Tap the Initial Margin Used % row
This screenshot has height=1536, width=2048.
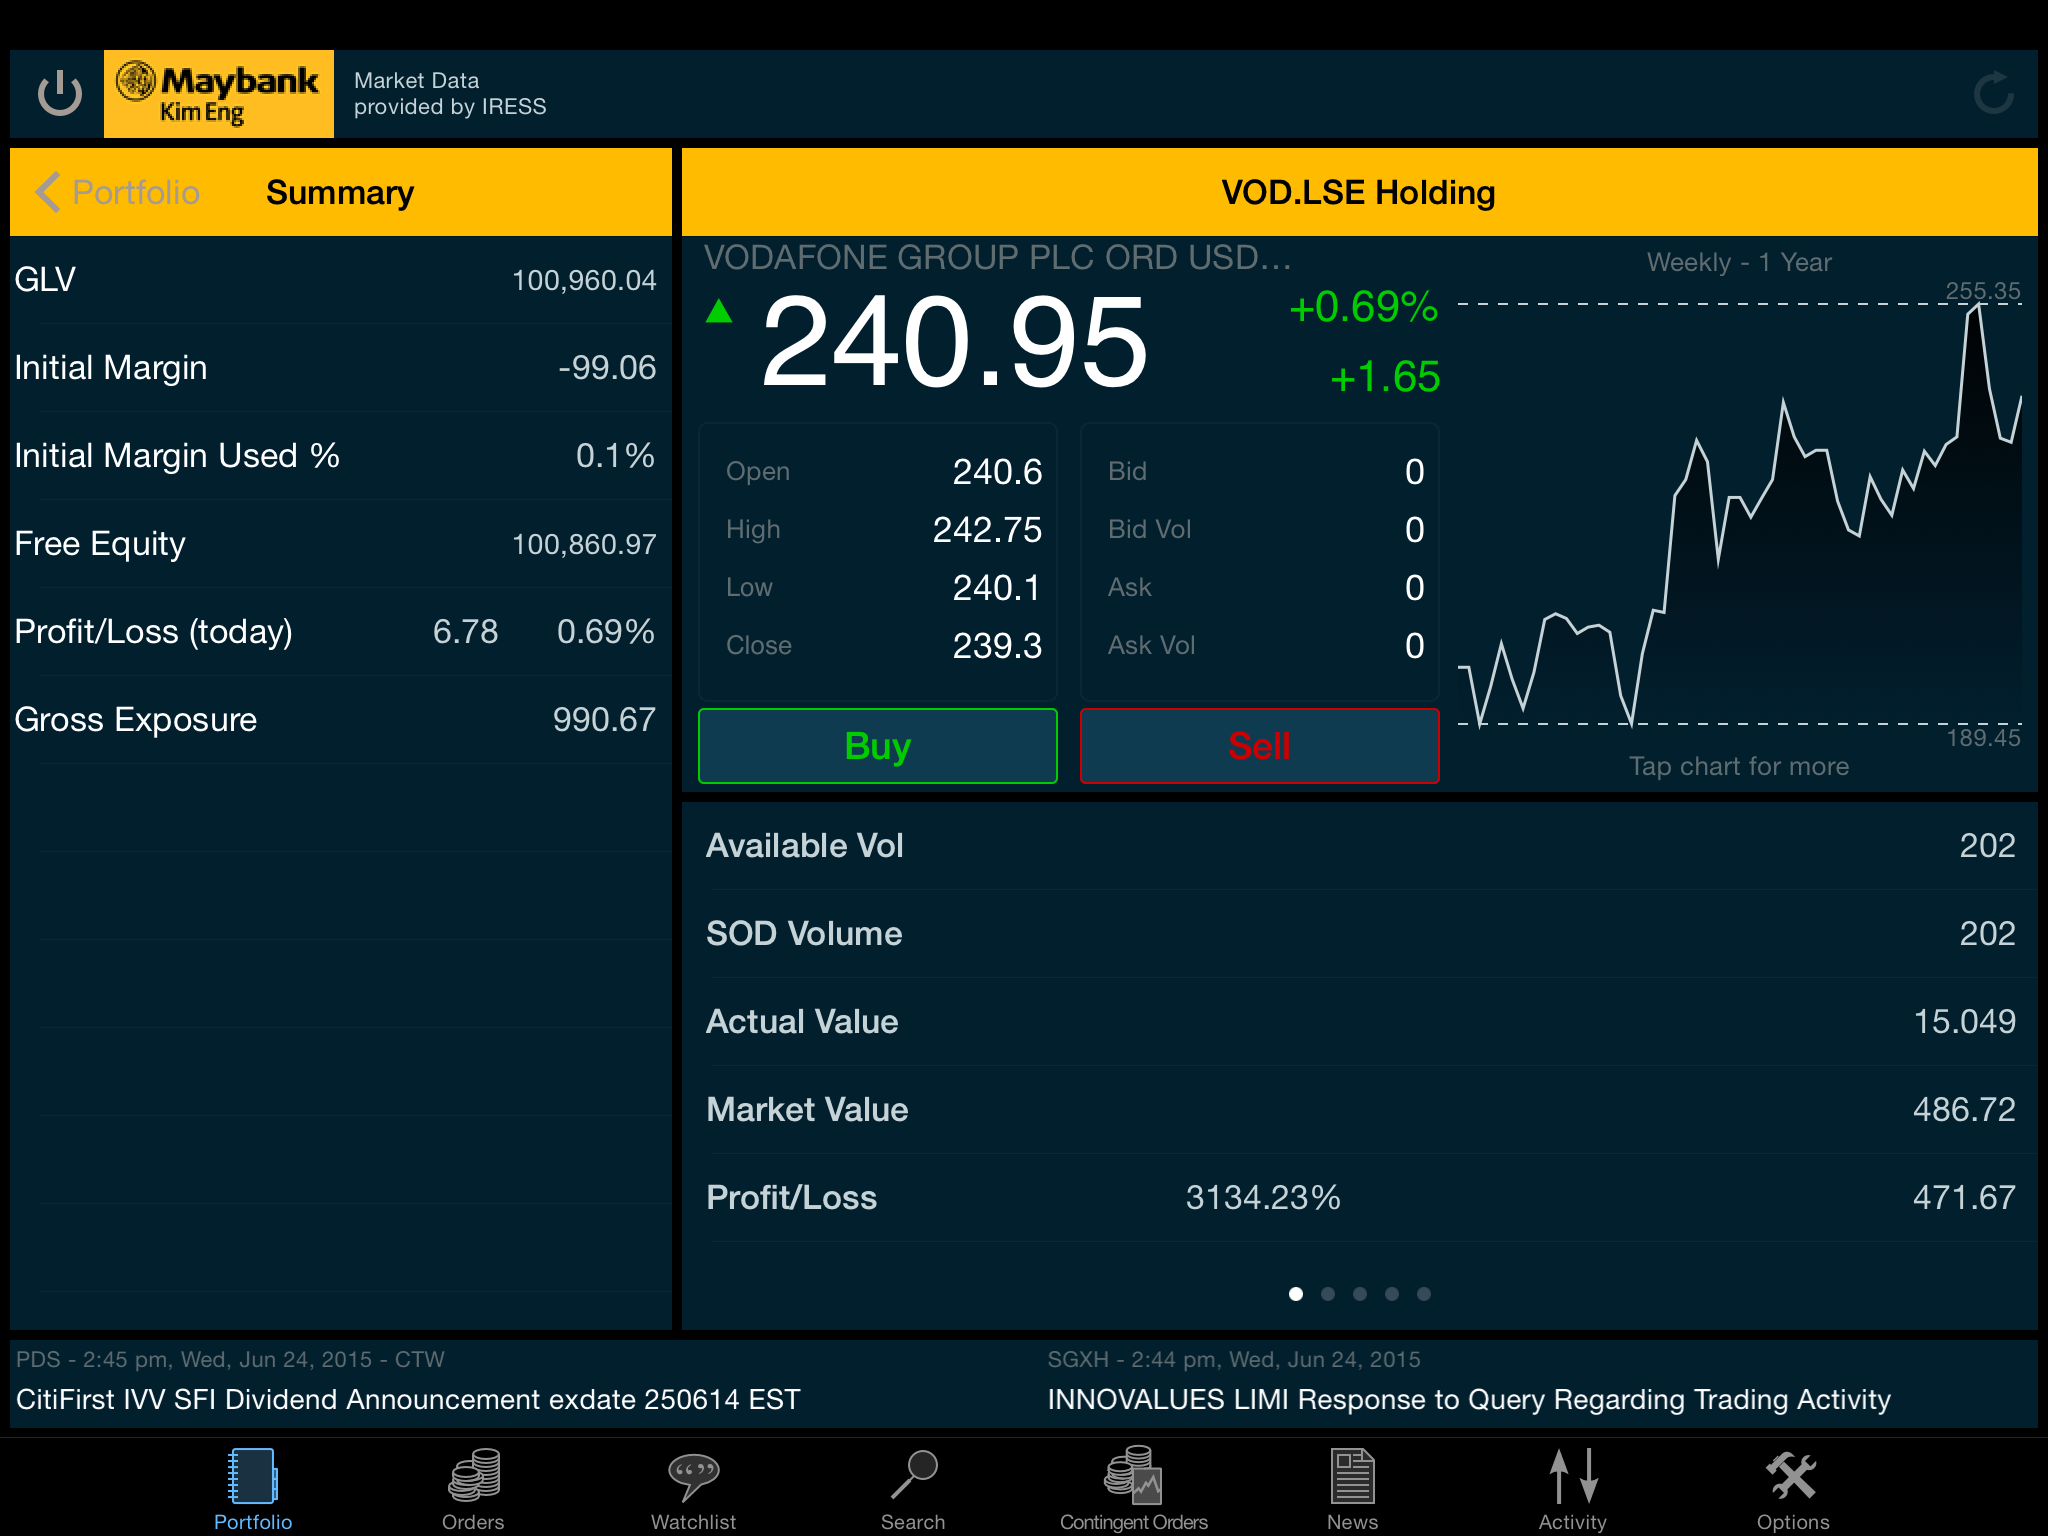point(340,456)
